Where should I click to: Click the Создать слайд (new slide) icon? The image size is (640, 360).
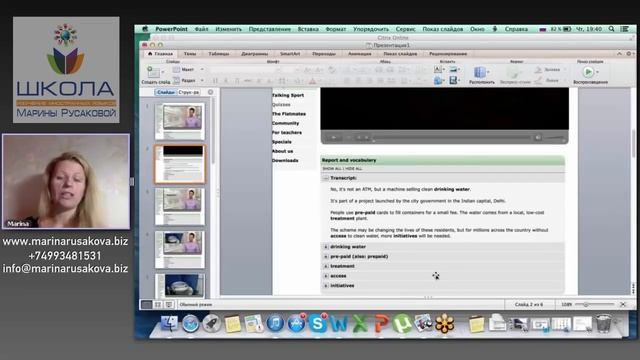pyautogui.click(x=153, y=72)
